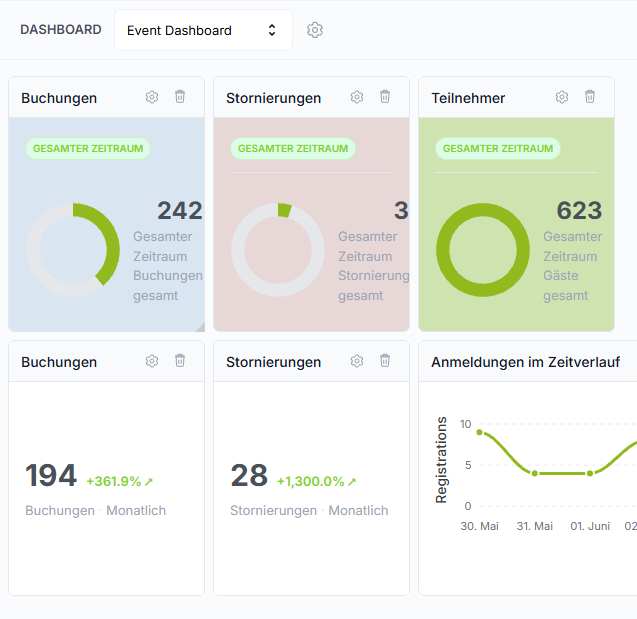This screenshot has width=637, height=619.
Task: Click the +361.9% trend indicator
Action: 119,482
